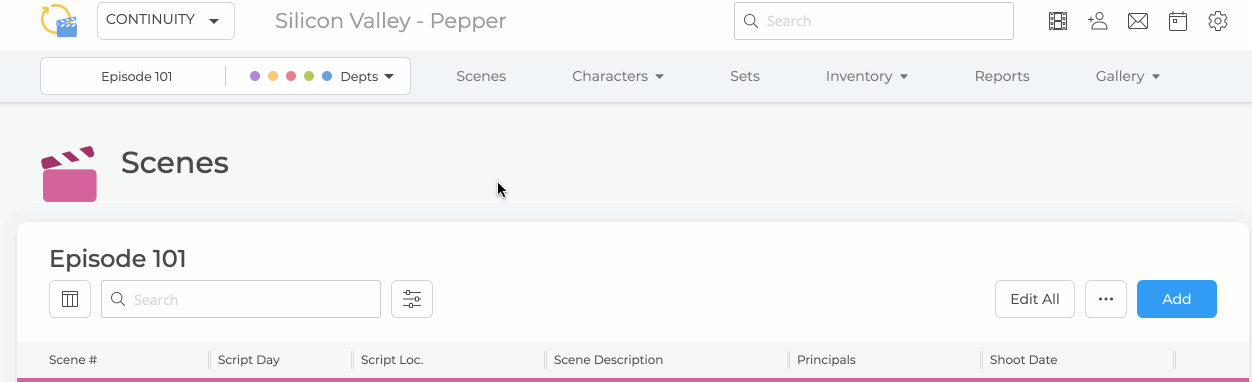The image size is (1252, 382).
Task: Open the mail envelope icon
Action: 1138,21
